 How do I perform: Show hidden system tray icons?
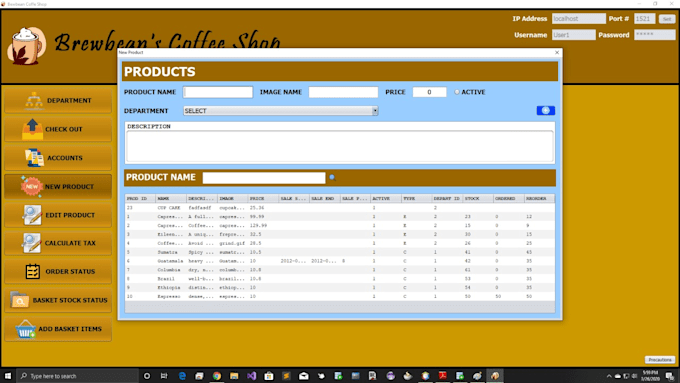pos(609,376)
